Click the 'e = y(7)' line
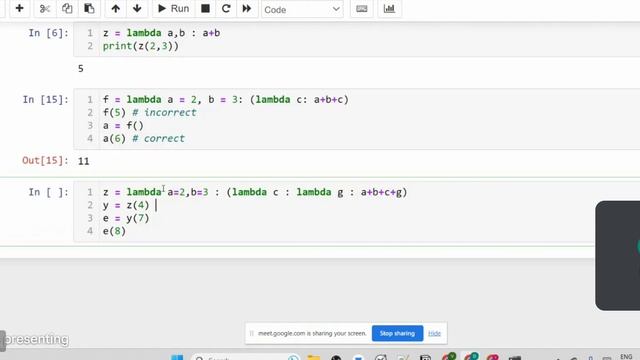Viewport: 640px width, 360px height. pyautogui.click(x=126, y=218)
